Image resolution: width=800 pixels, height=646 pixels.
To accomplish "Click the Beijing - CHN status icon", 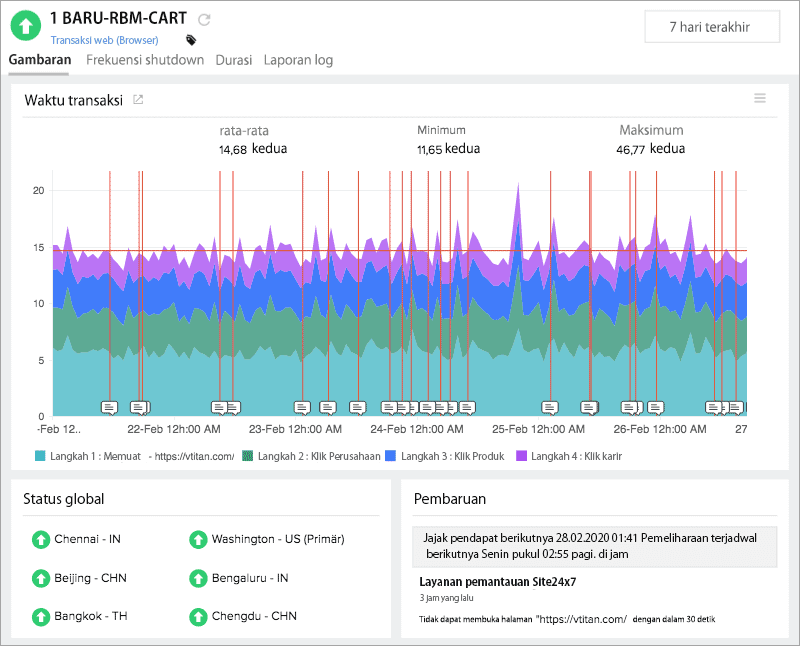I will [40, 578].
